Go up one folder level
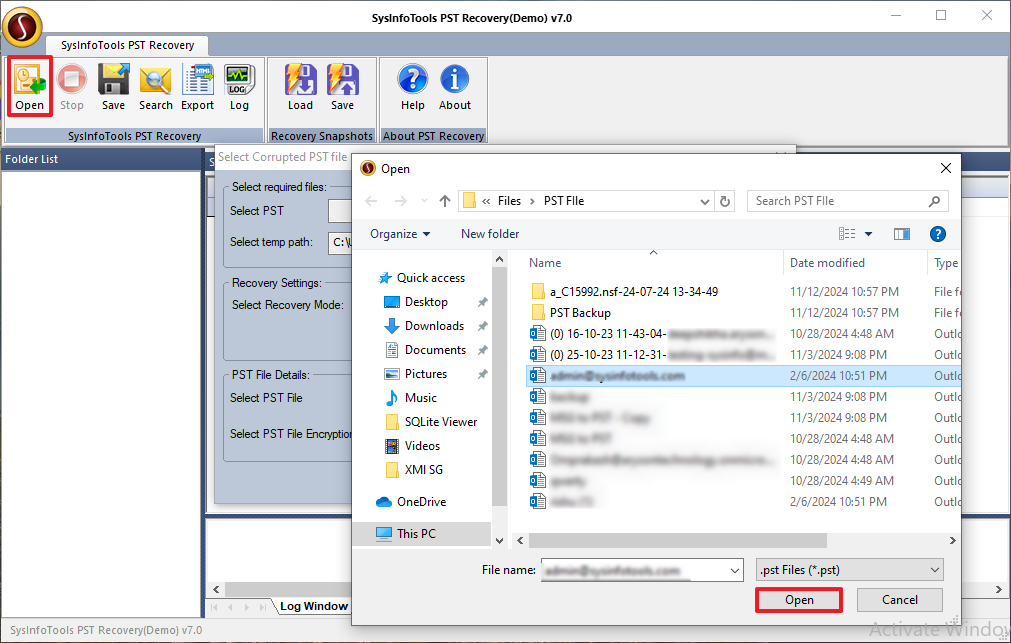The height and width of the screenshot is (643, 1011). (x=445, y=201)
